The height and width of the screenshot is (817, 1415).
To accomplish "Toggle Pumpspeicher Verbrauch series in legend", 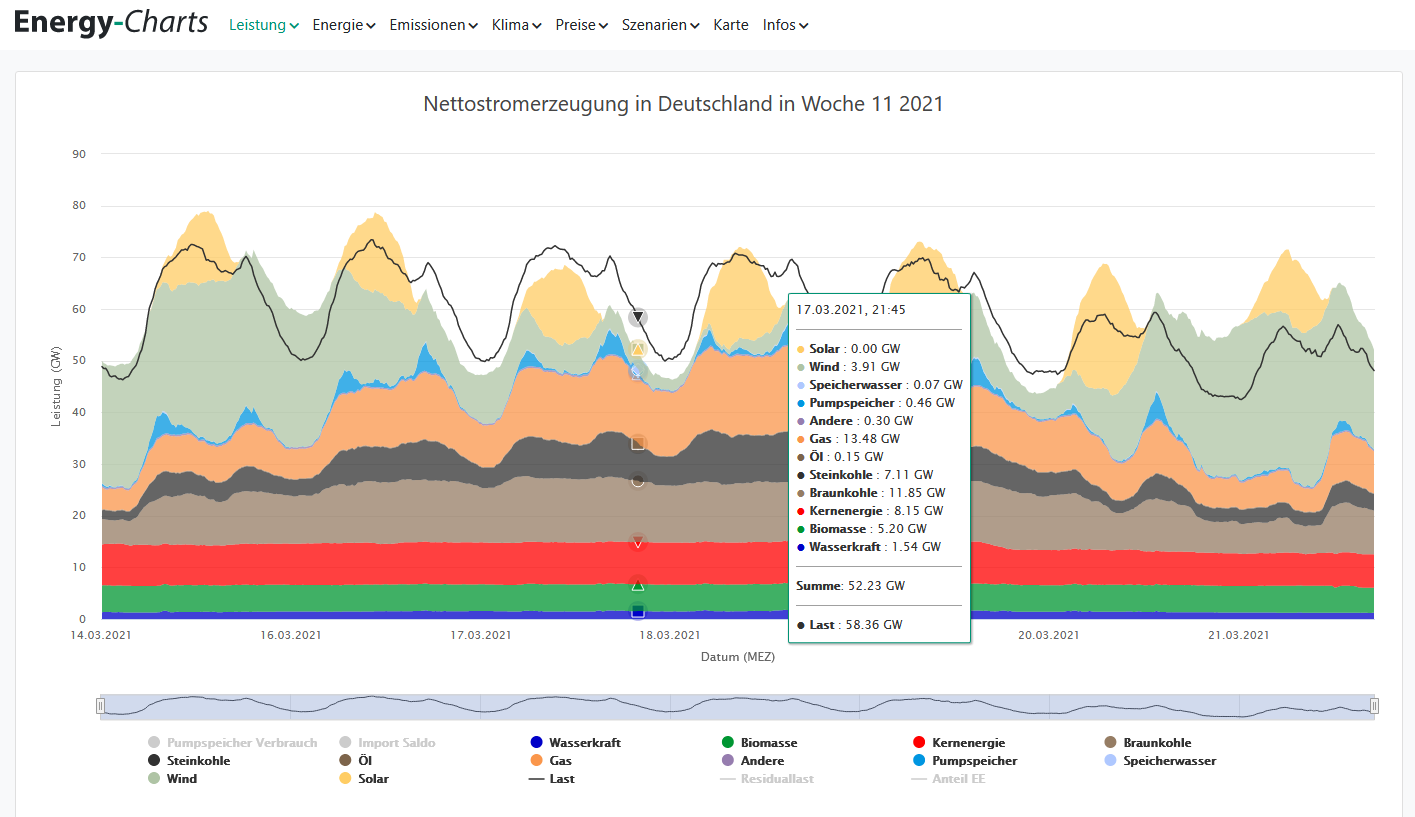I will point(233,743).
